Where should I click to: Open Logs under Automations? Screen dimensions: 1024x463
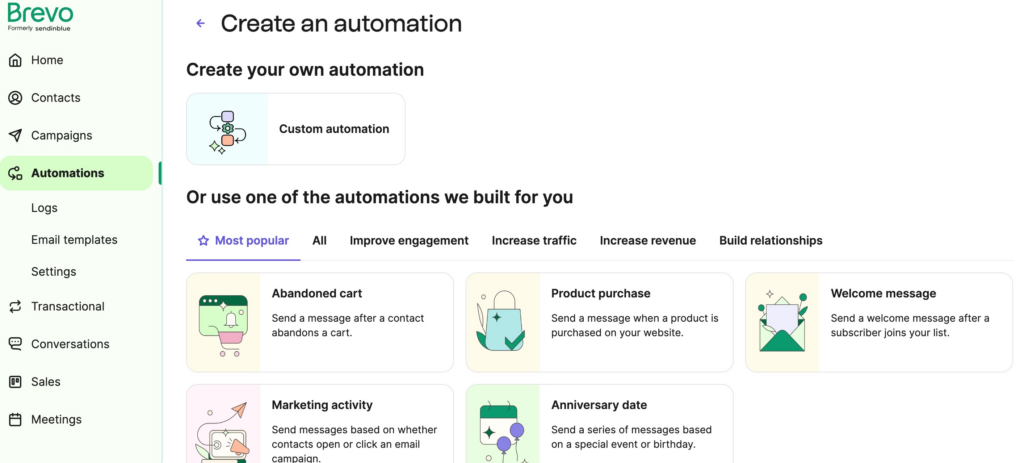point(44,208)
